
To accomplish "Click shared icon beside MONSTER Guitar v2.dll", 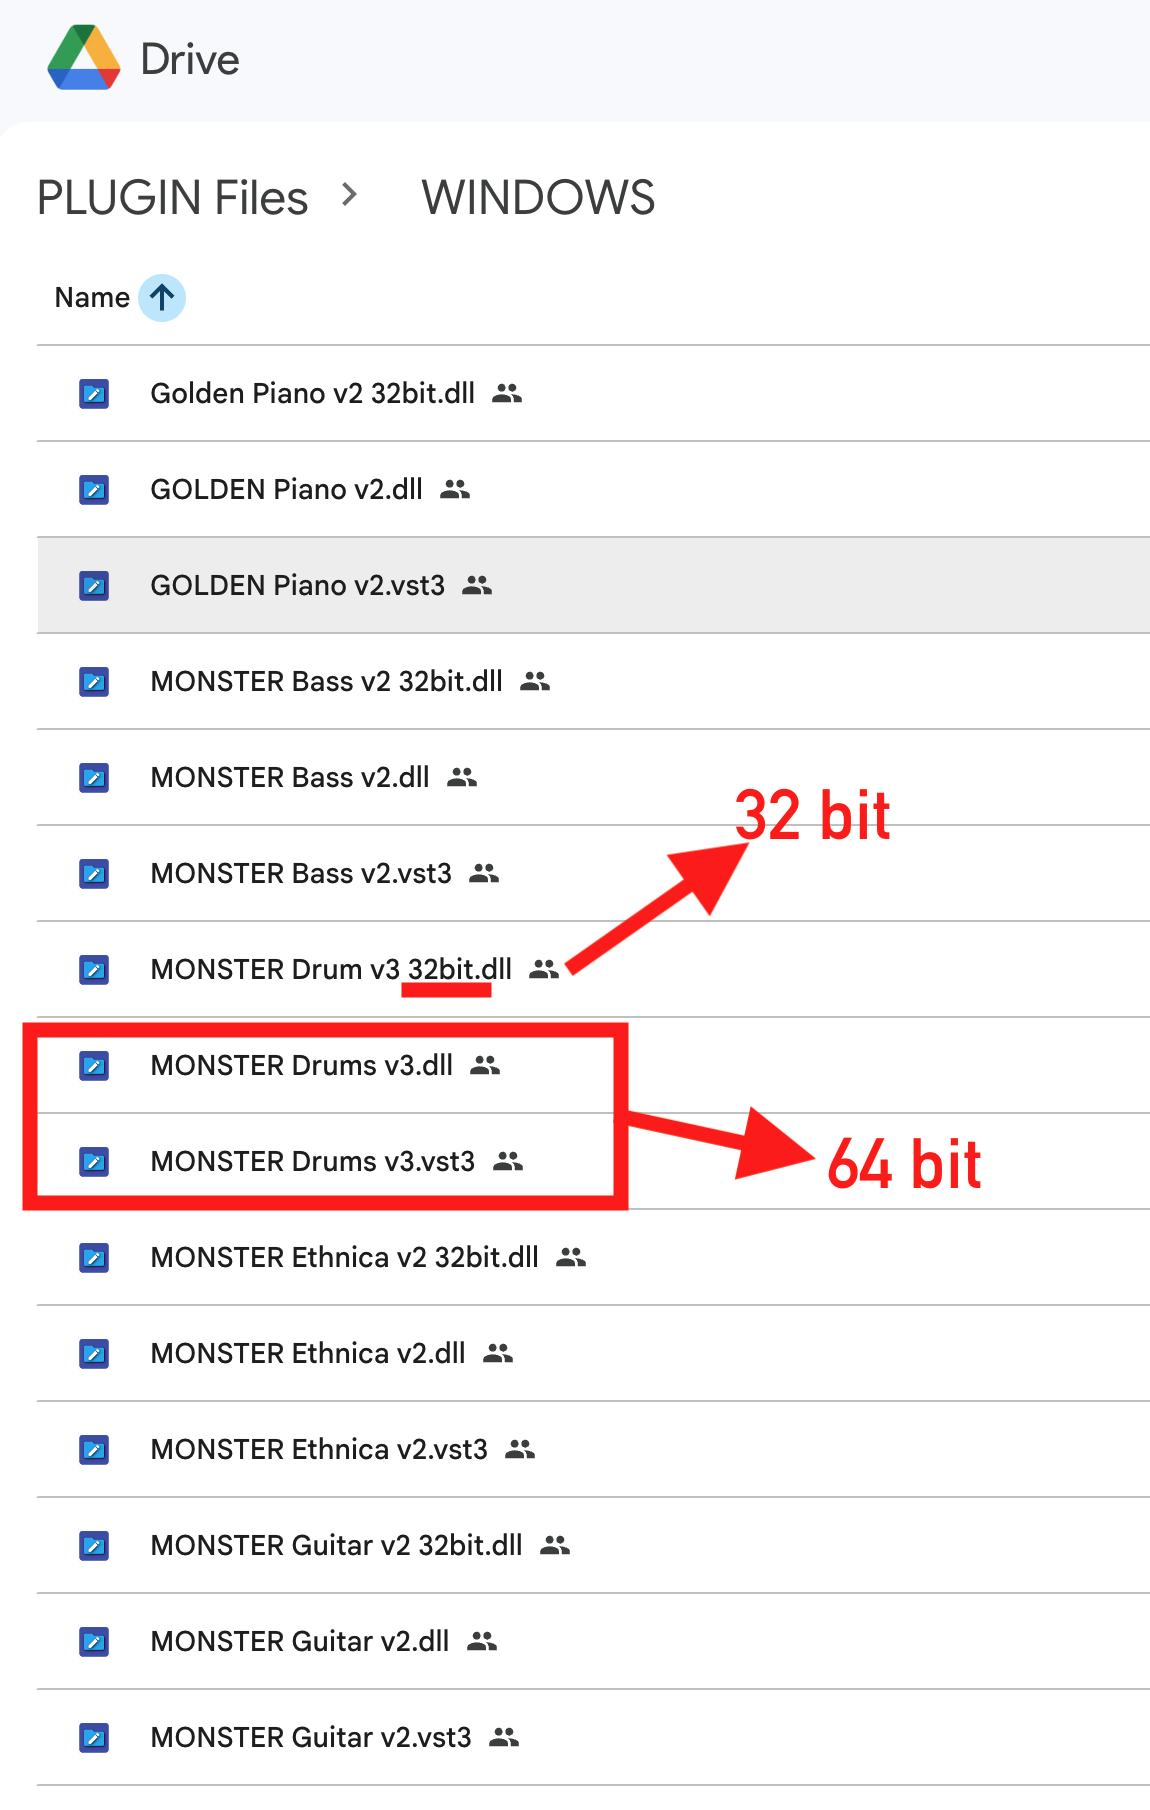I will point(482,1641).
